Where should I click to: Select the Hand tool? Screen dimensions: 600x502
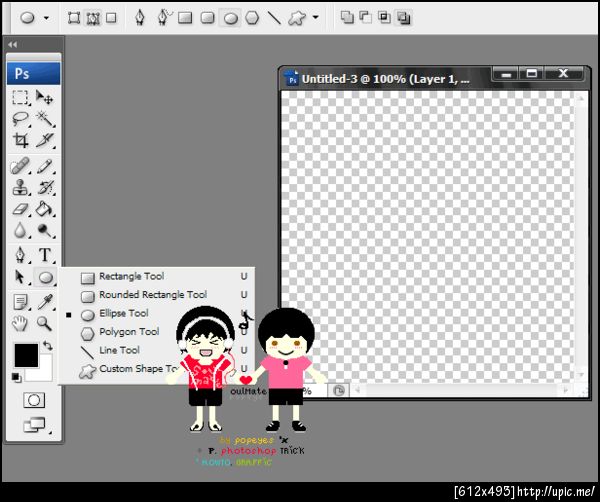click(20, 324)
